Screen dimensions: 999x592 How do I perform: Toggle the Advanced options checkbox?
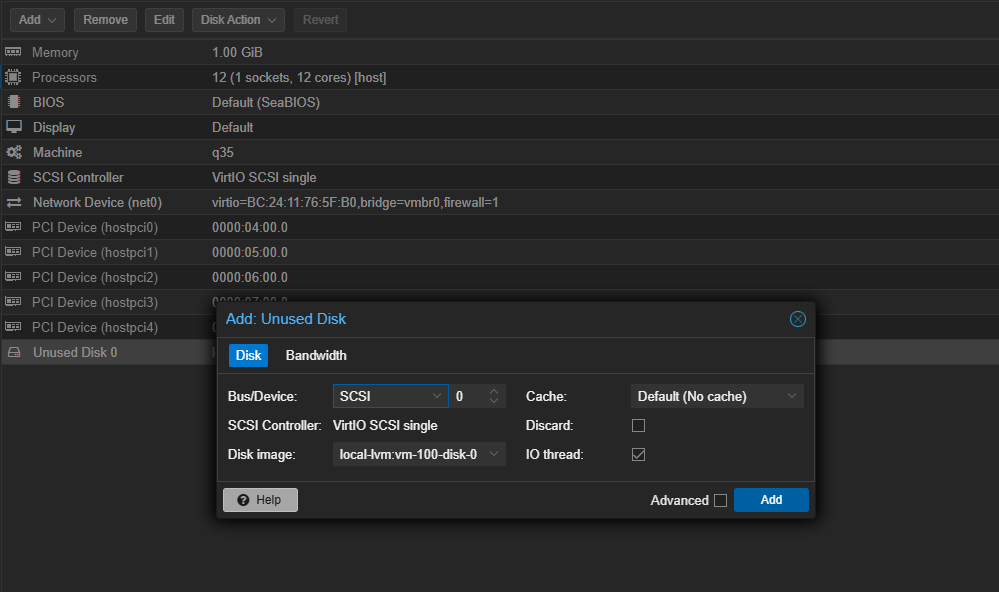[720, 500]
